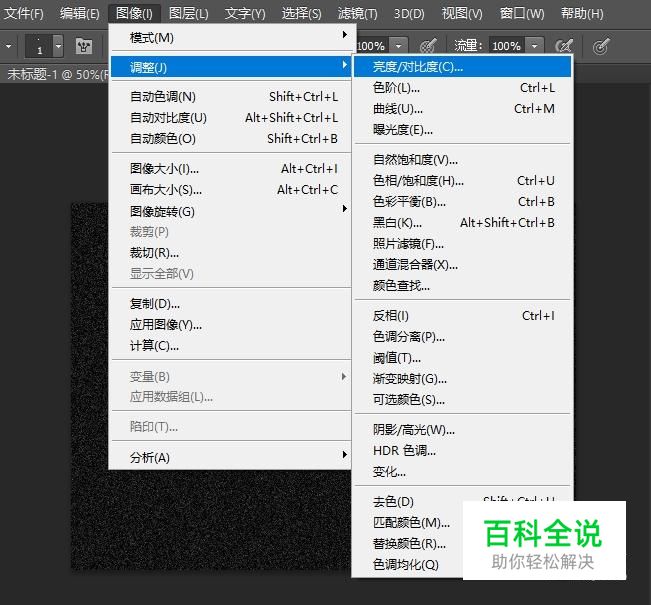The height and width of the screenshot is (605, 651).
Task: Choose 自动颜色(O)
Action: 232,139
